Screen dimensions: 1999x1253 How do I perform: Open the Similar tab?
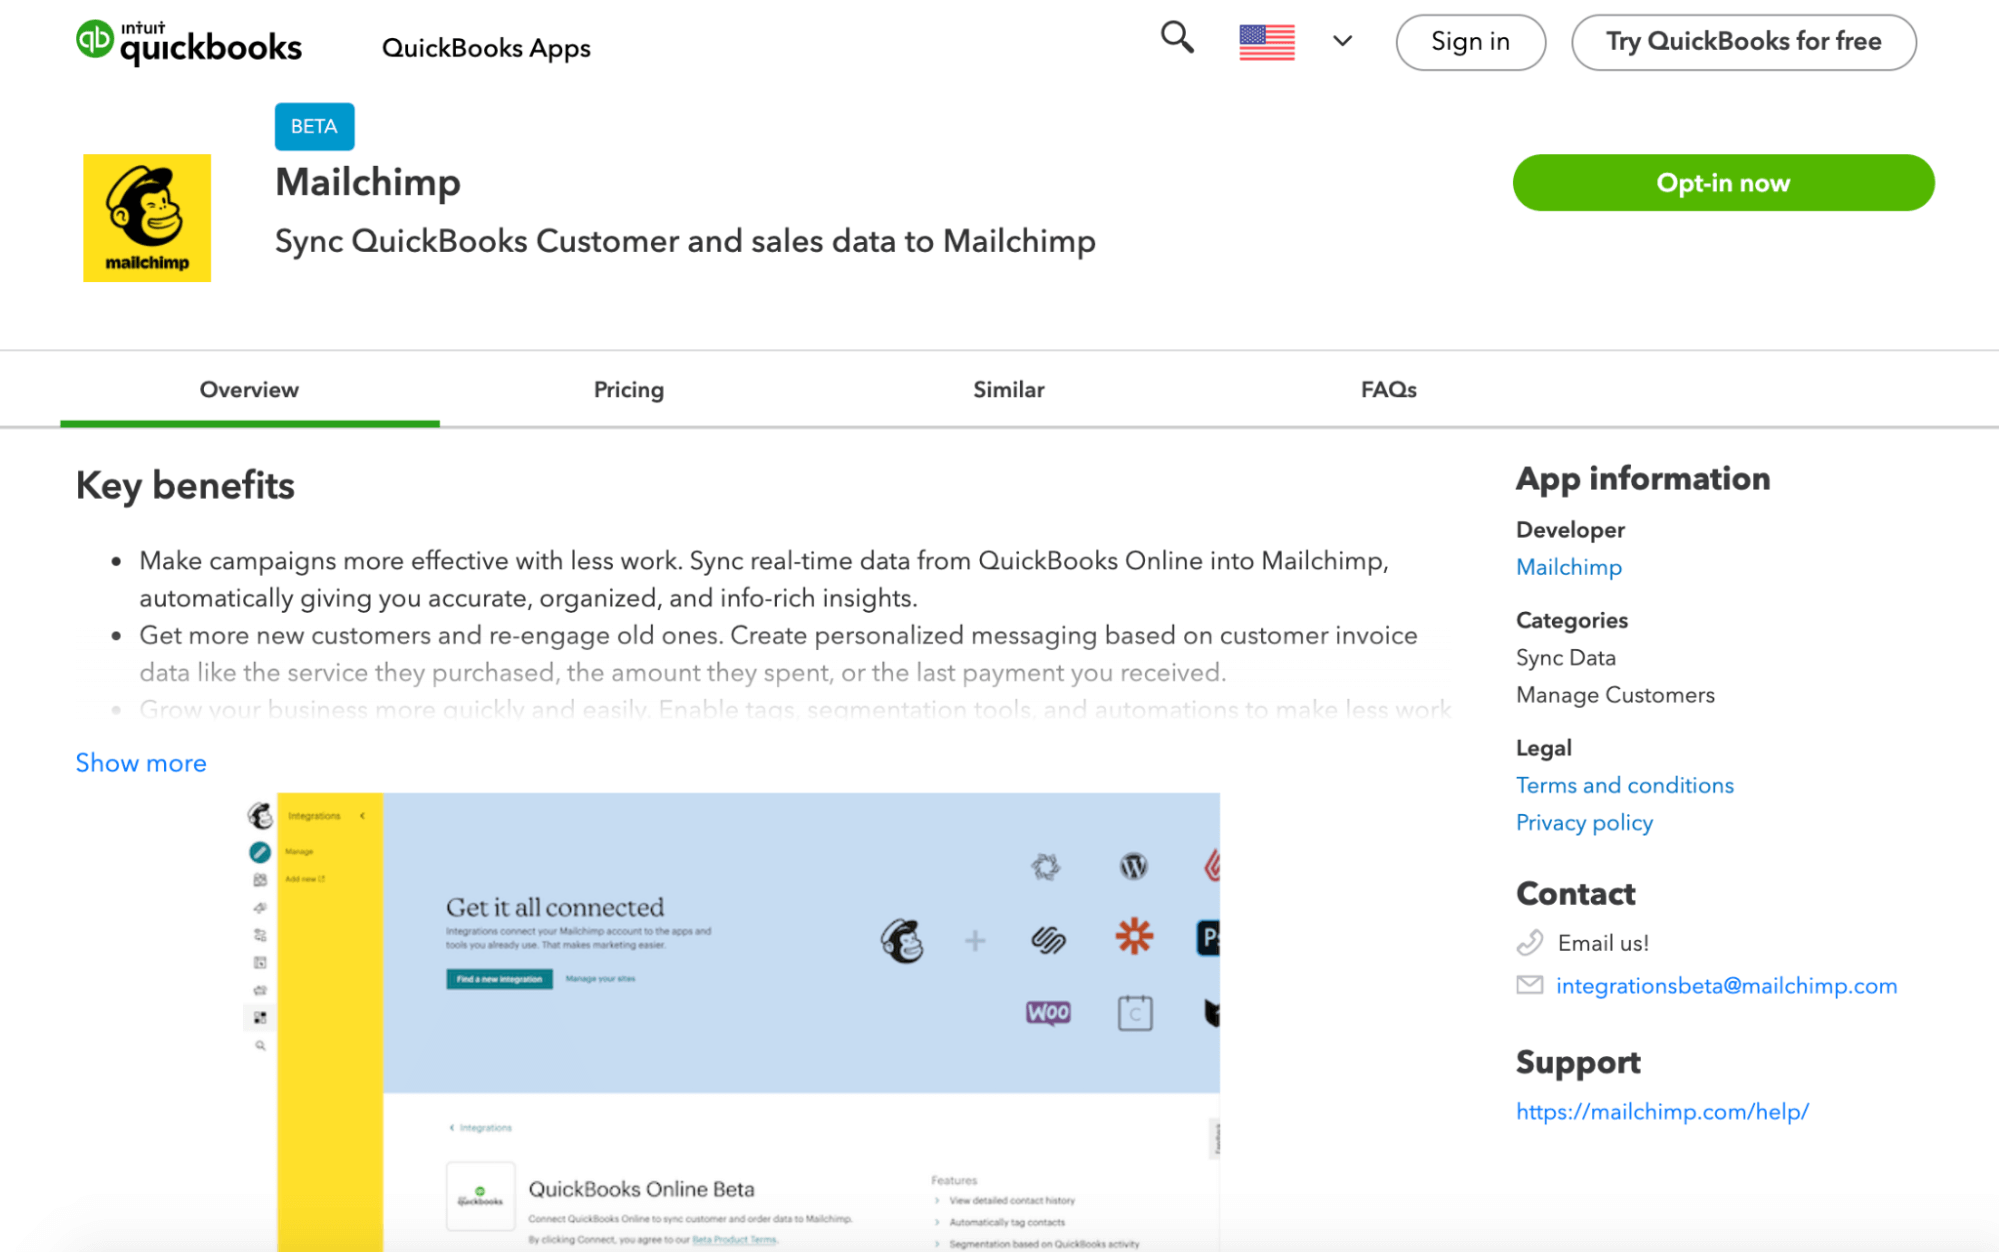1009,390
